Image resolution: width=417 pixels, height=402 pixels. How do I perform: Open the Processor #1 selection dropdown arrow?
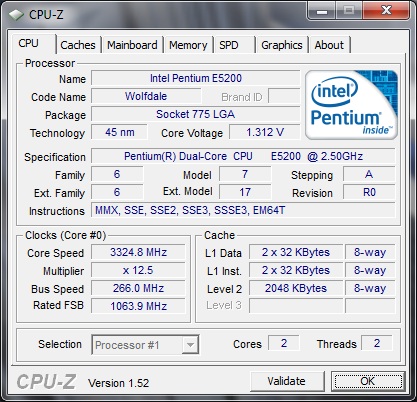click(190, 345)
